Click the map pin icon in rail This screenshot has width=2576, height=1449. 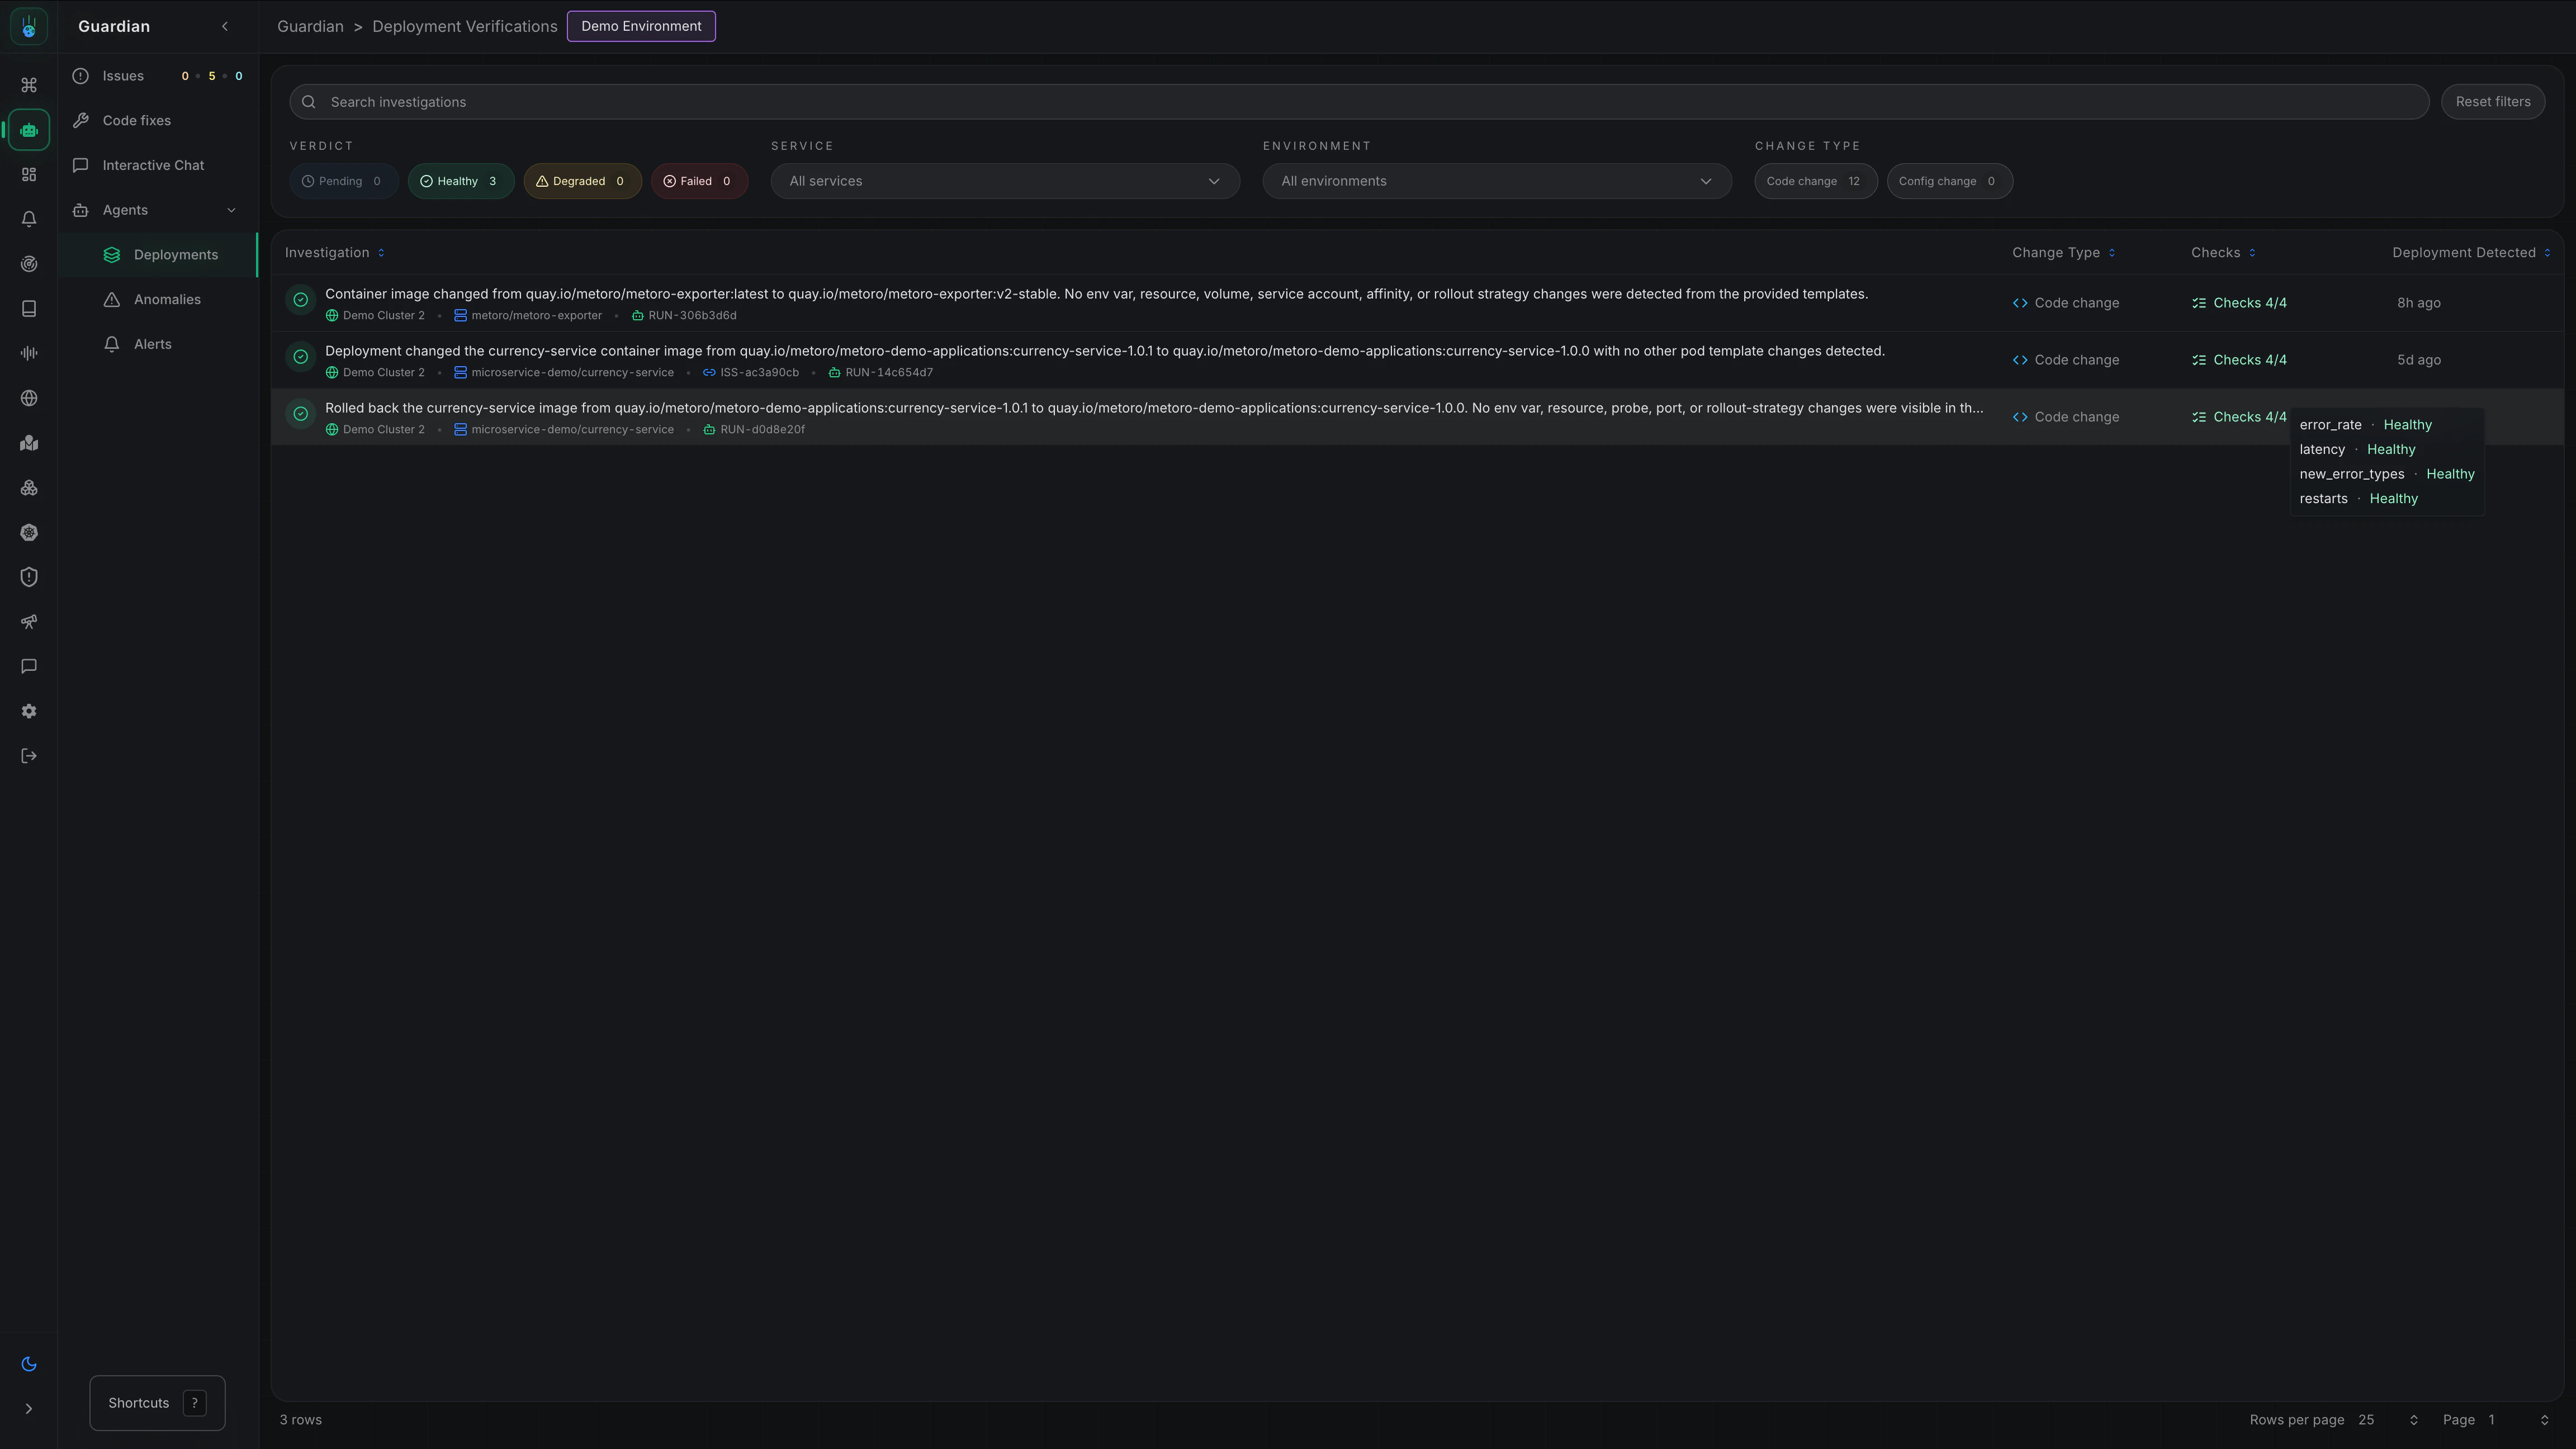(x=29, y=443)
